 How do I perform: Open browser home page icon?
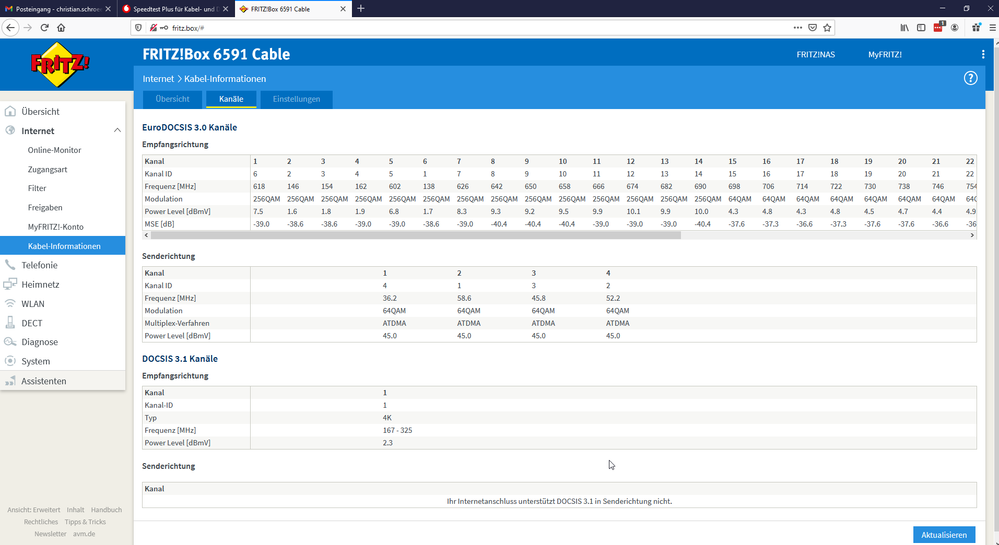(x=61, y=27)
